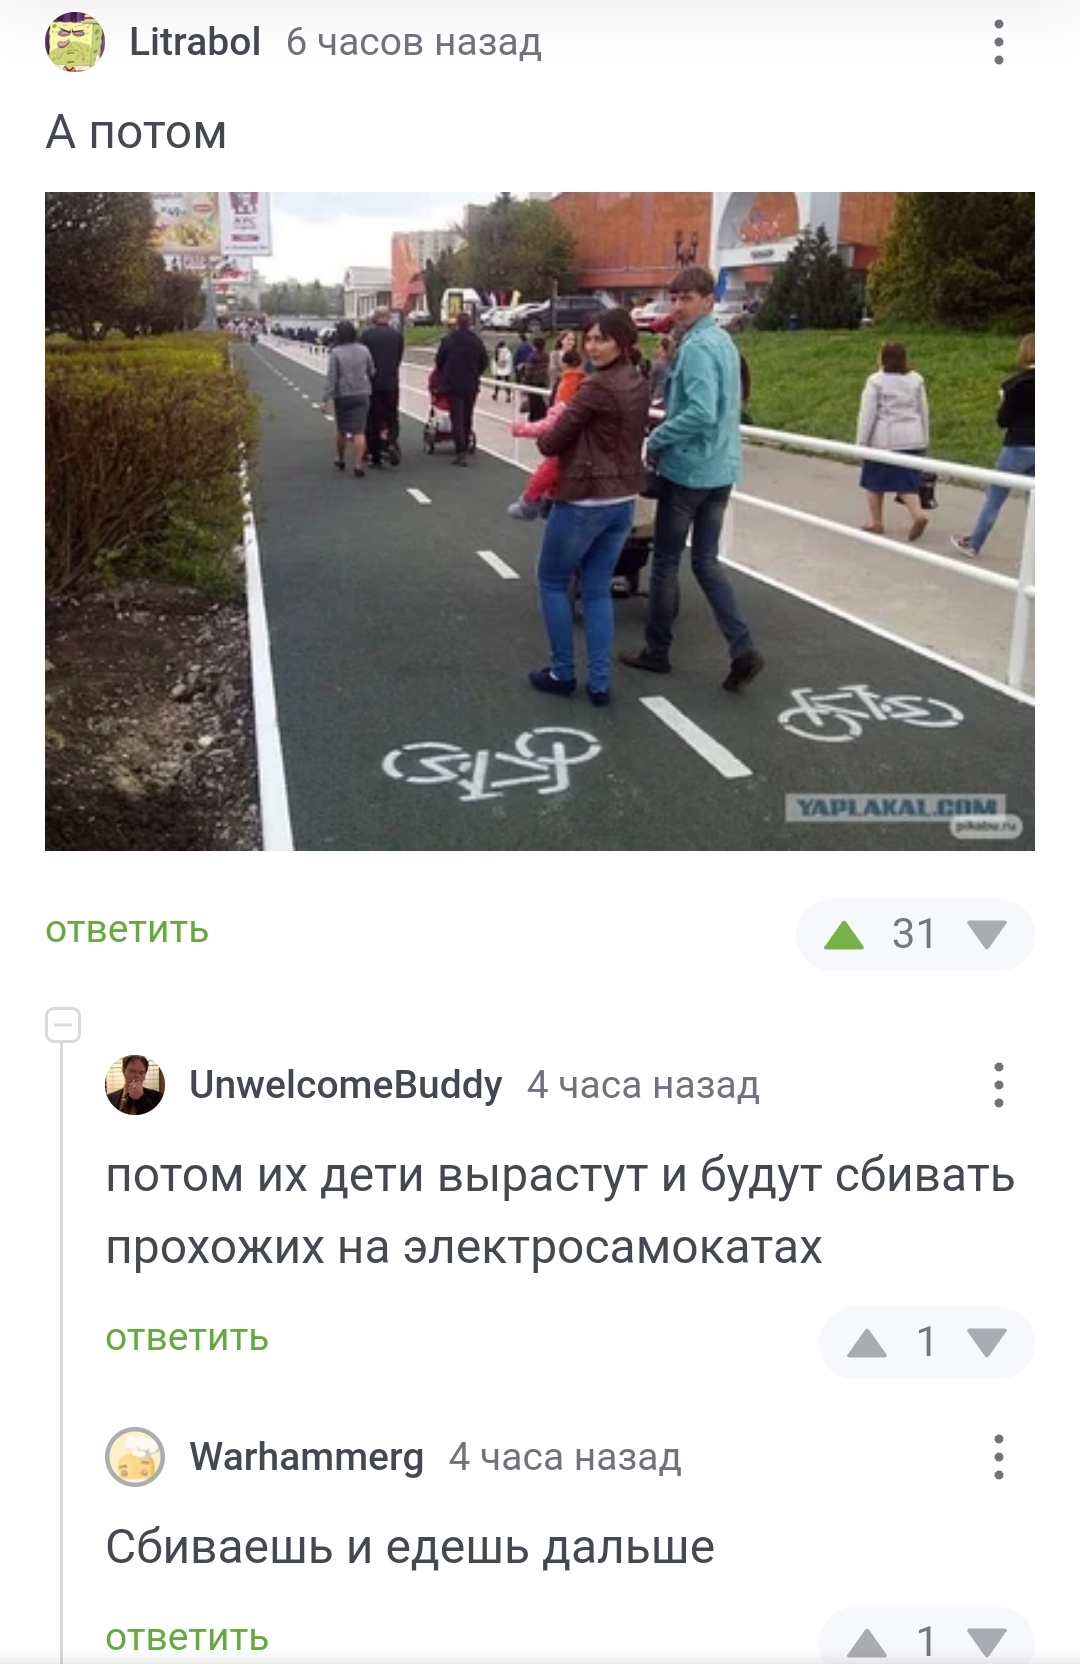Downvote UnwelcomeBuddy's comment about electric scooters
This screenshot has height=1664, width=1080.
[x=987, y=1343]
